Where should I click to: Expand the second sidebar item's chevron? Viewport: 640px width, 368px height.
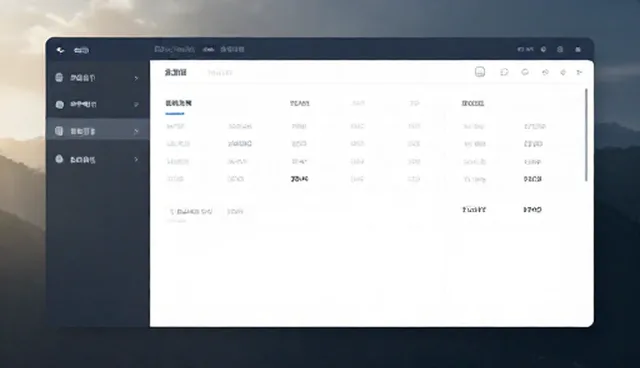(x=136, y=104)
